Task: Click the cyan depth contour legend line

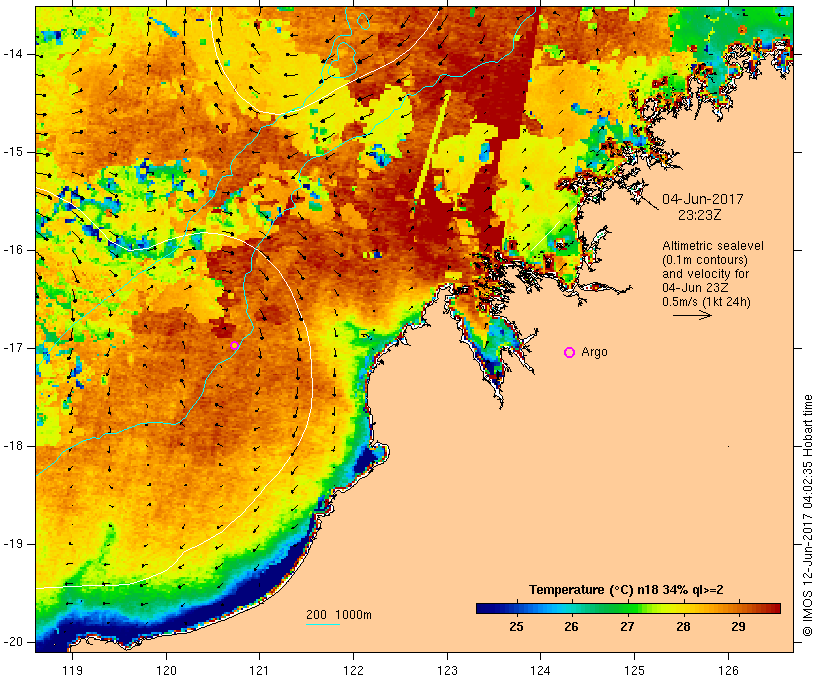Action: 323,624
